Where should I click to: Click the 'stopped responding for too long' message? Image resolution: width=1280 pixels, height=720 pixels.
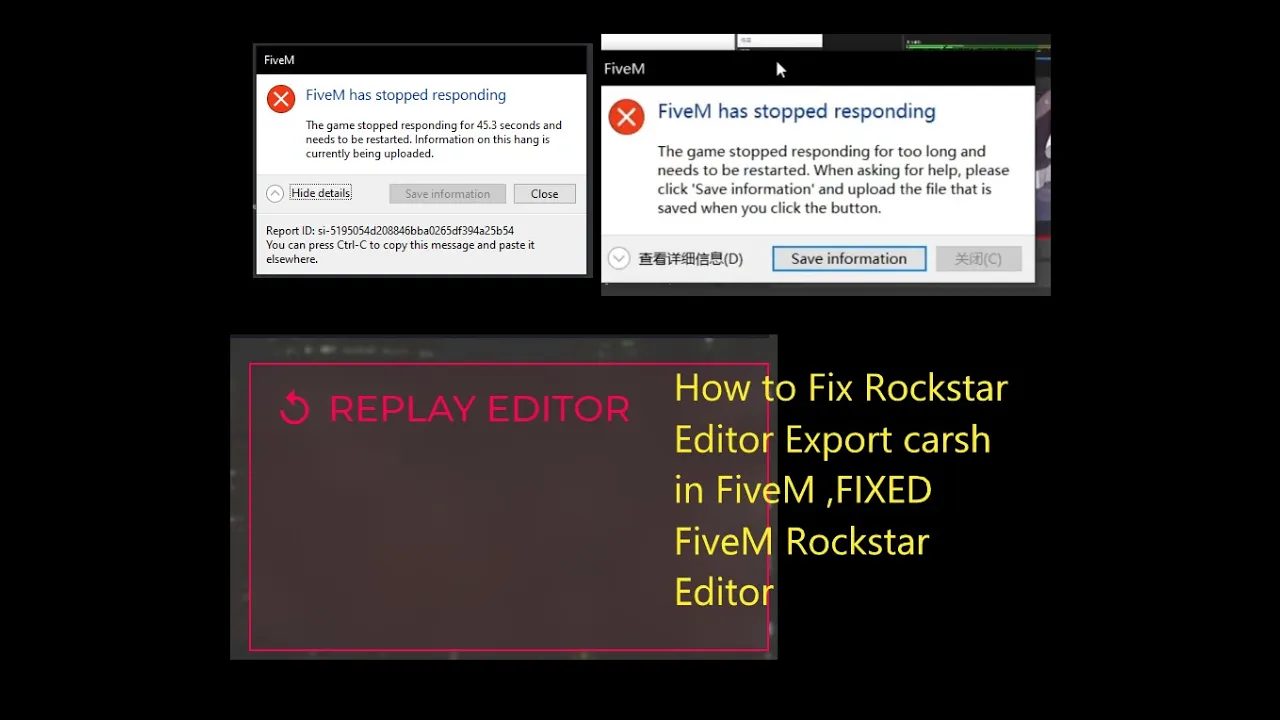833,179
